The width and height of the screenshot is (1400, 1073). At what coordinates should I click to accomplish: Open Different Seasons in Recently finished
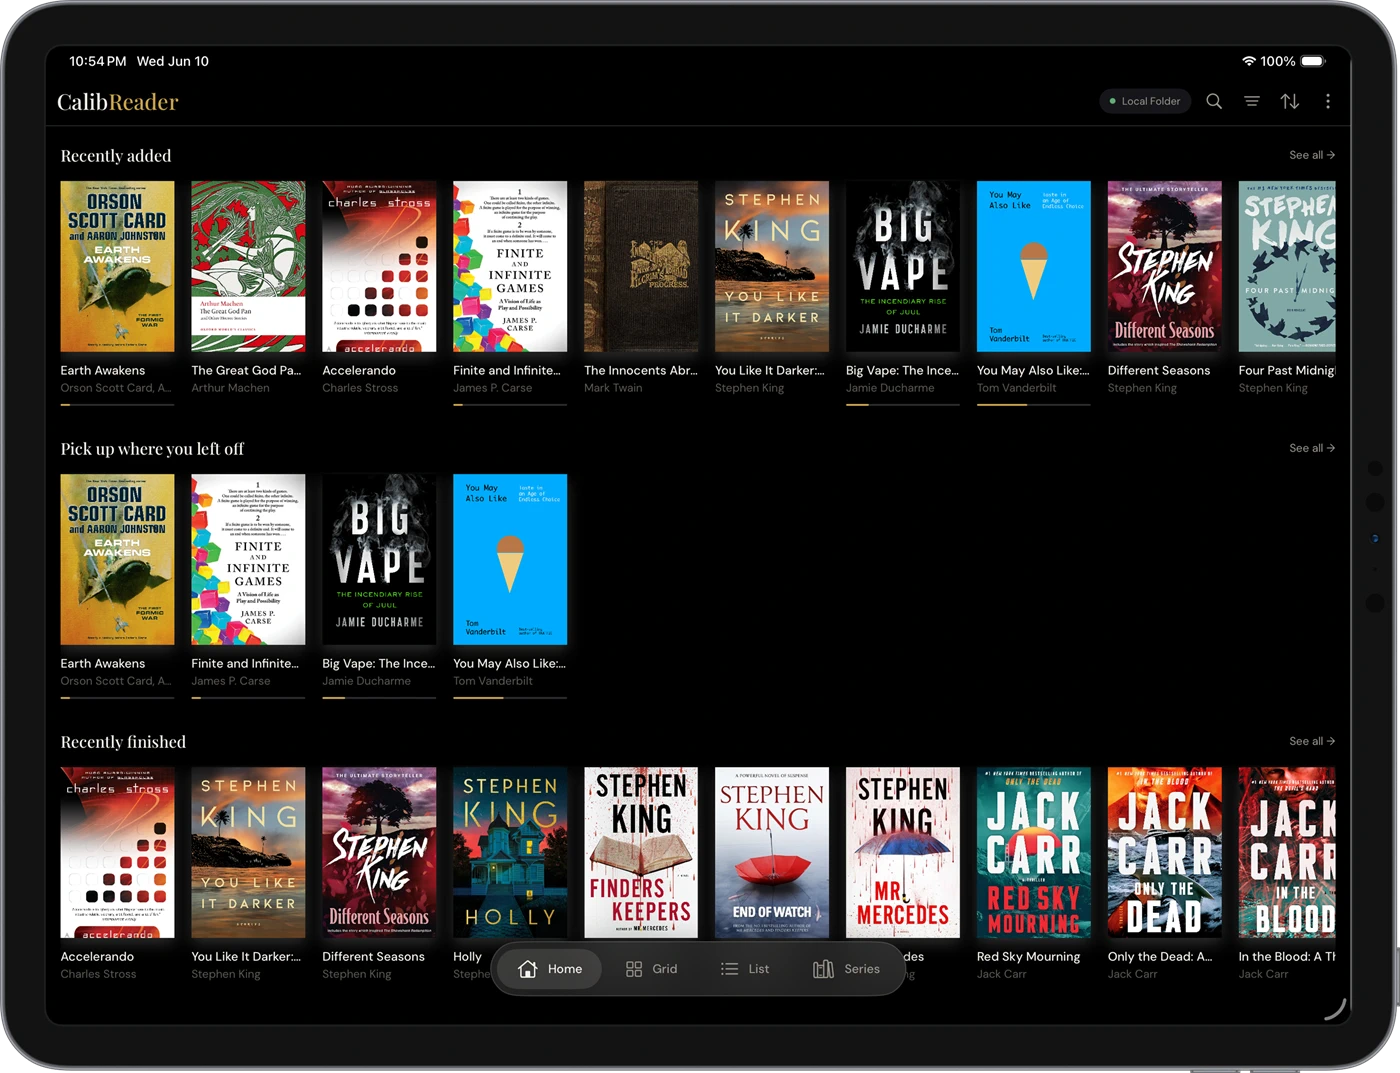coord(379,852)
